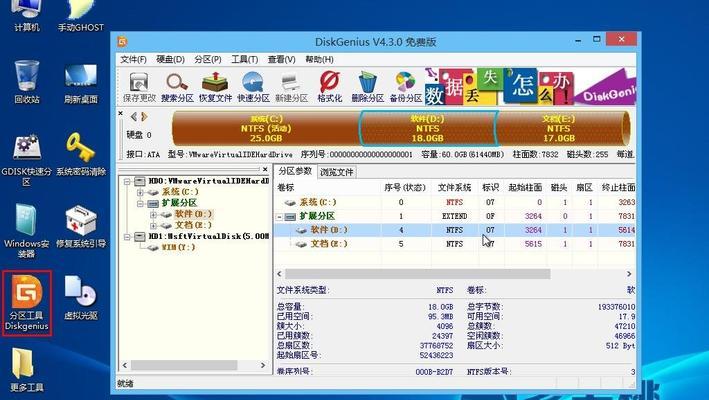
Task: Go to next disk with right arrow
Action: pyautogui.click(x=144, y=117)
